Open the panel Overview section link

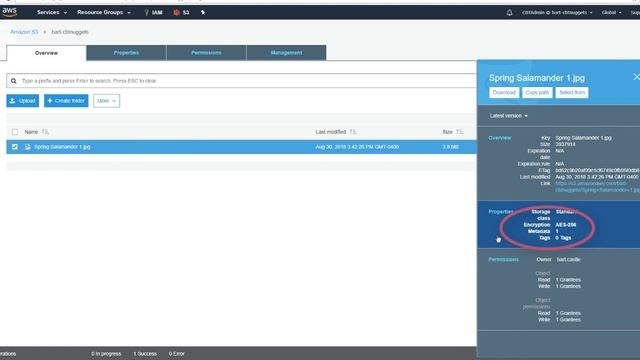(500, 138)
